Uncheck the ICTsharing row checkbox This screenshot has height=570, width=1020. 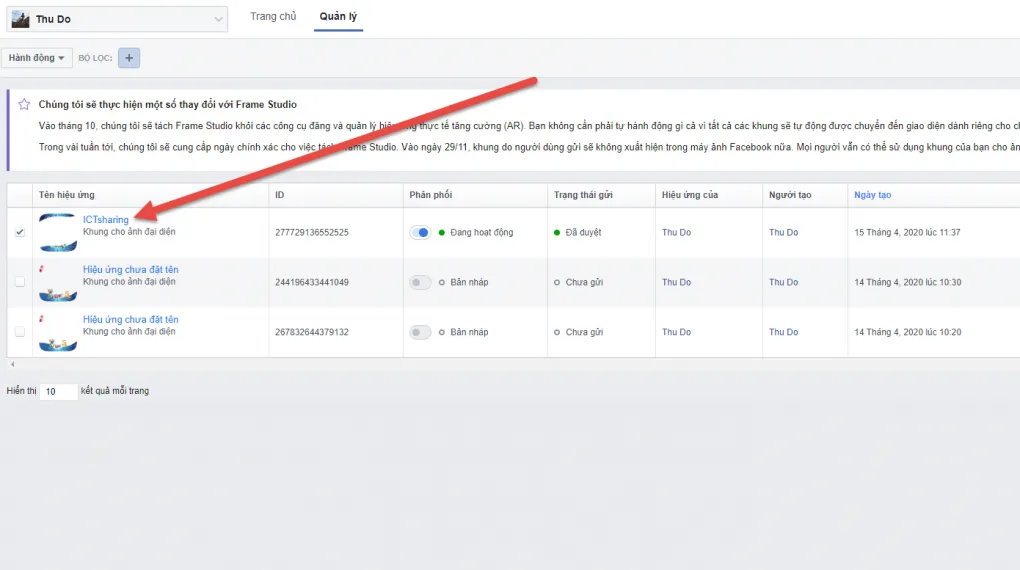point(20,232)
